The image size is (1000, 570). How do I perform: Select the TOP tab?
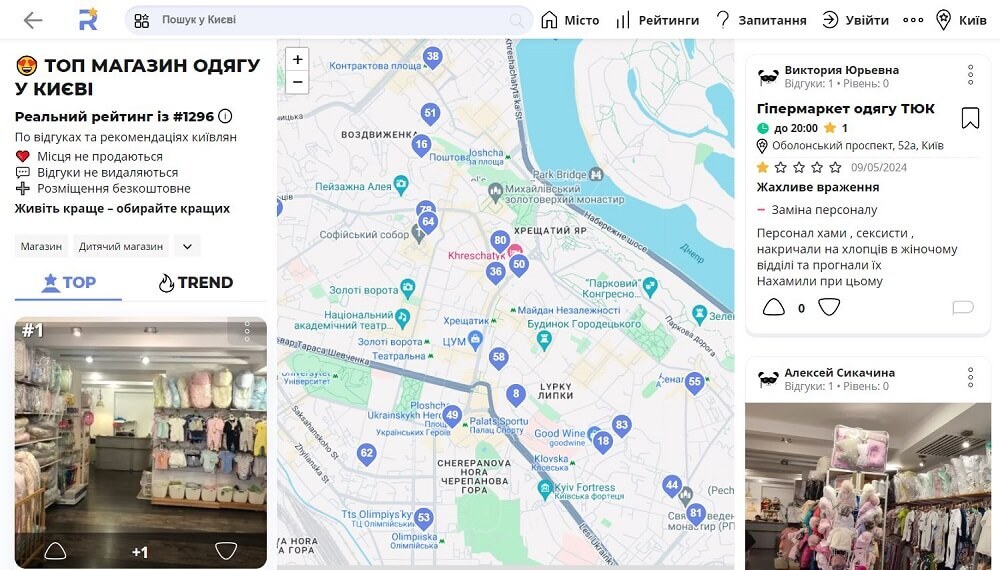pos(68,282)
